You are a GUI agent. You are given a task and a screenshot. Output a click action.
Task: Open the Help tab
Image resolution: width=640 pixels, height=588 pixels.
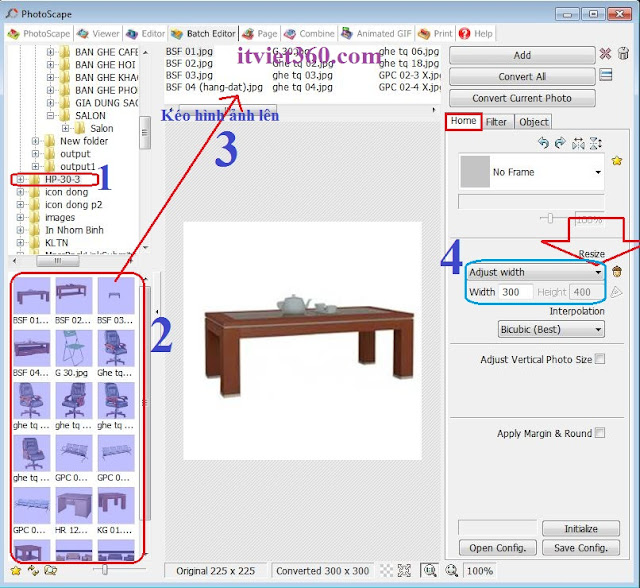pos(476,34)
